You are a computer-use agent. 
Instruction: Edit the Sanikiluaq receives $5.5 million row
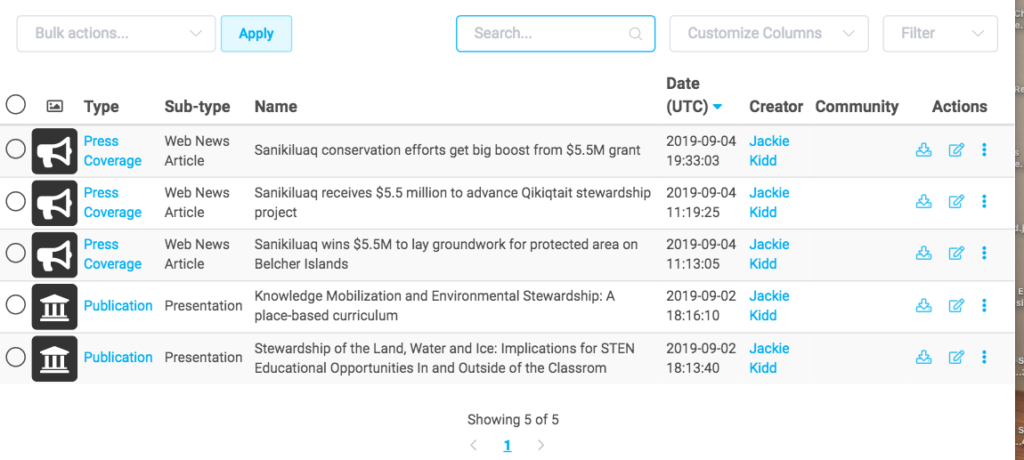click(x=956, y=202)
